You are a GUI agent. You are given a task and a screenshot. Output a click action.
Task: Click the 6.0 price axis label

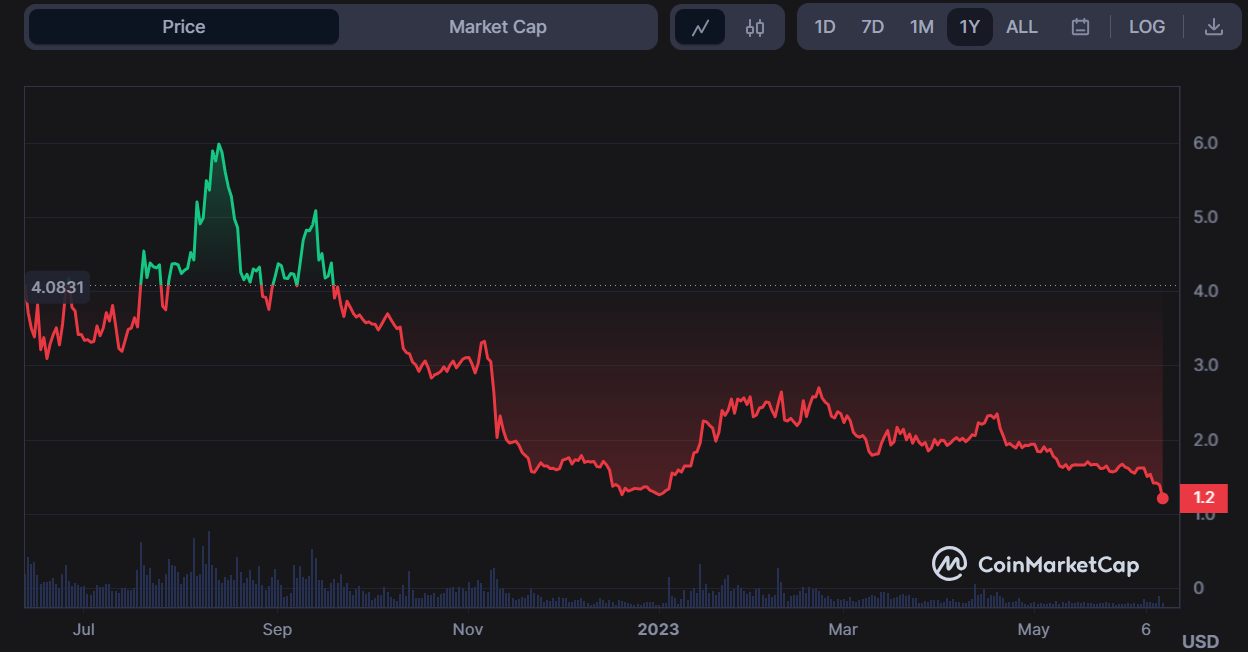tap(1205, 143)
